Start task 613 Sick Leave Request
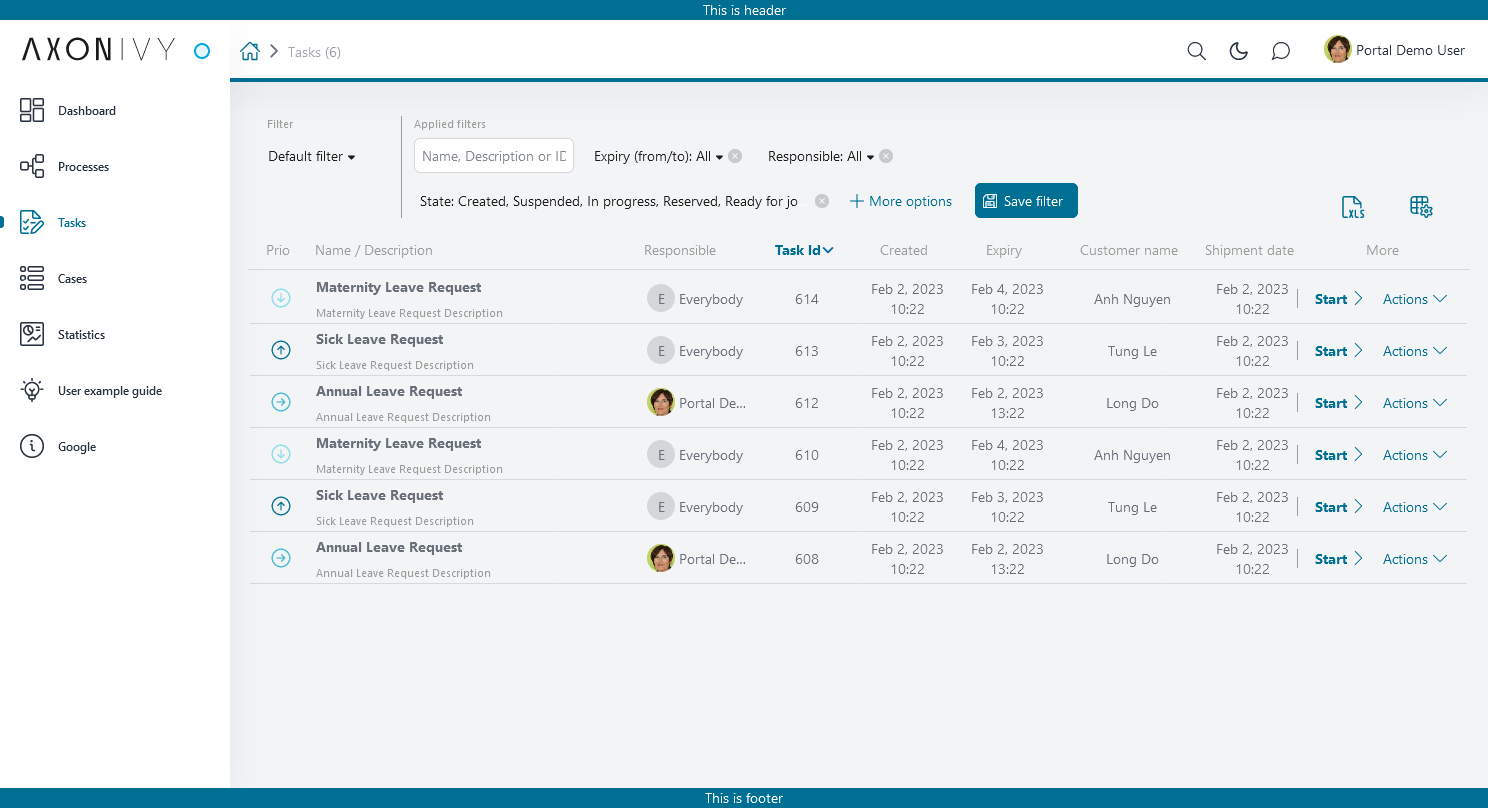The image size is (1488, 808). (x=1338, y=351)
